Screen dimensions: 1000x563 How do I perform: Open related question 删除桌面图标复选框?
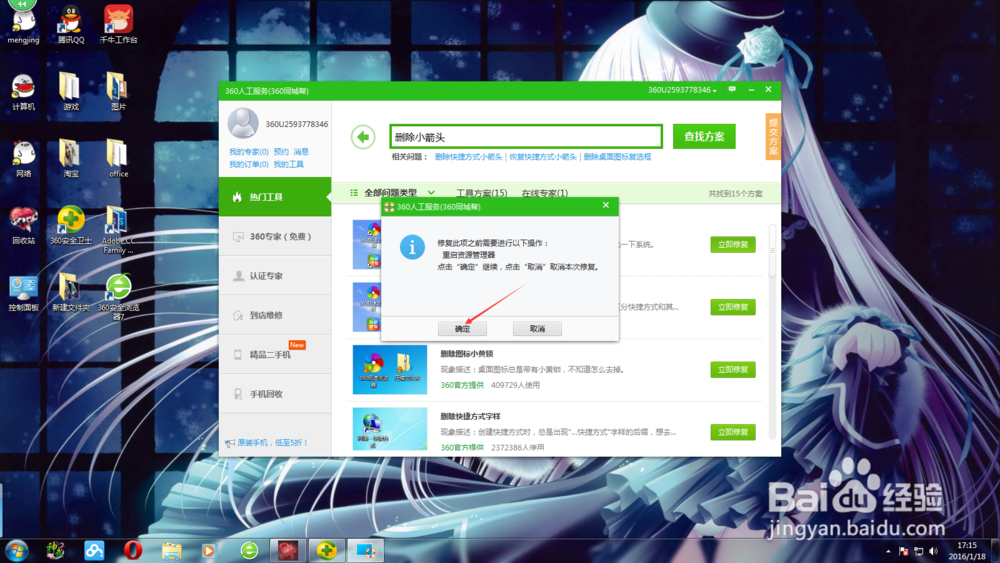pos(617,157)
